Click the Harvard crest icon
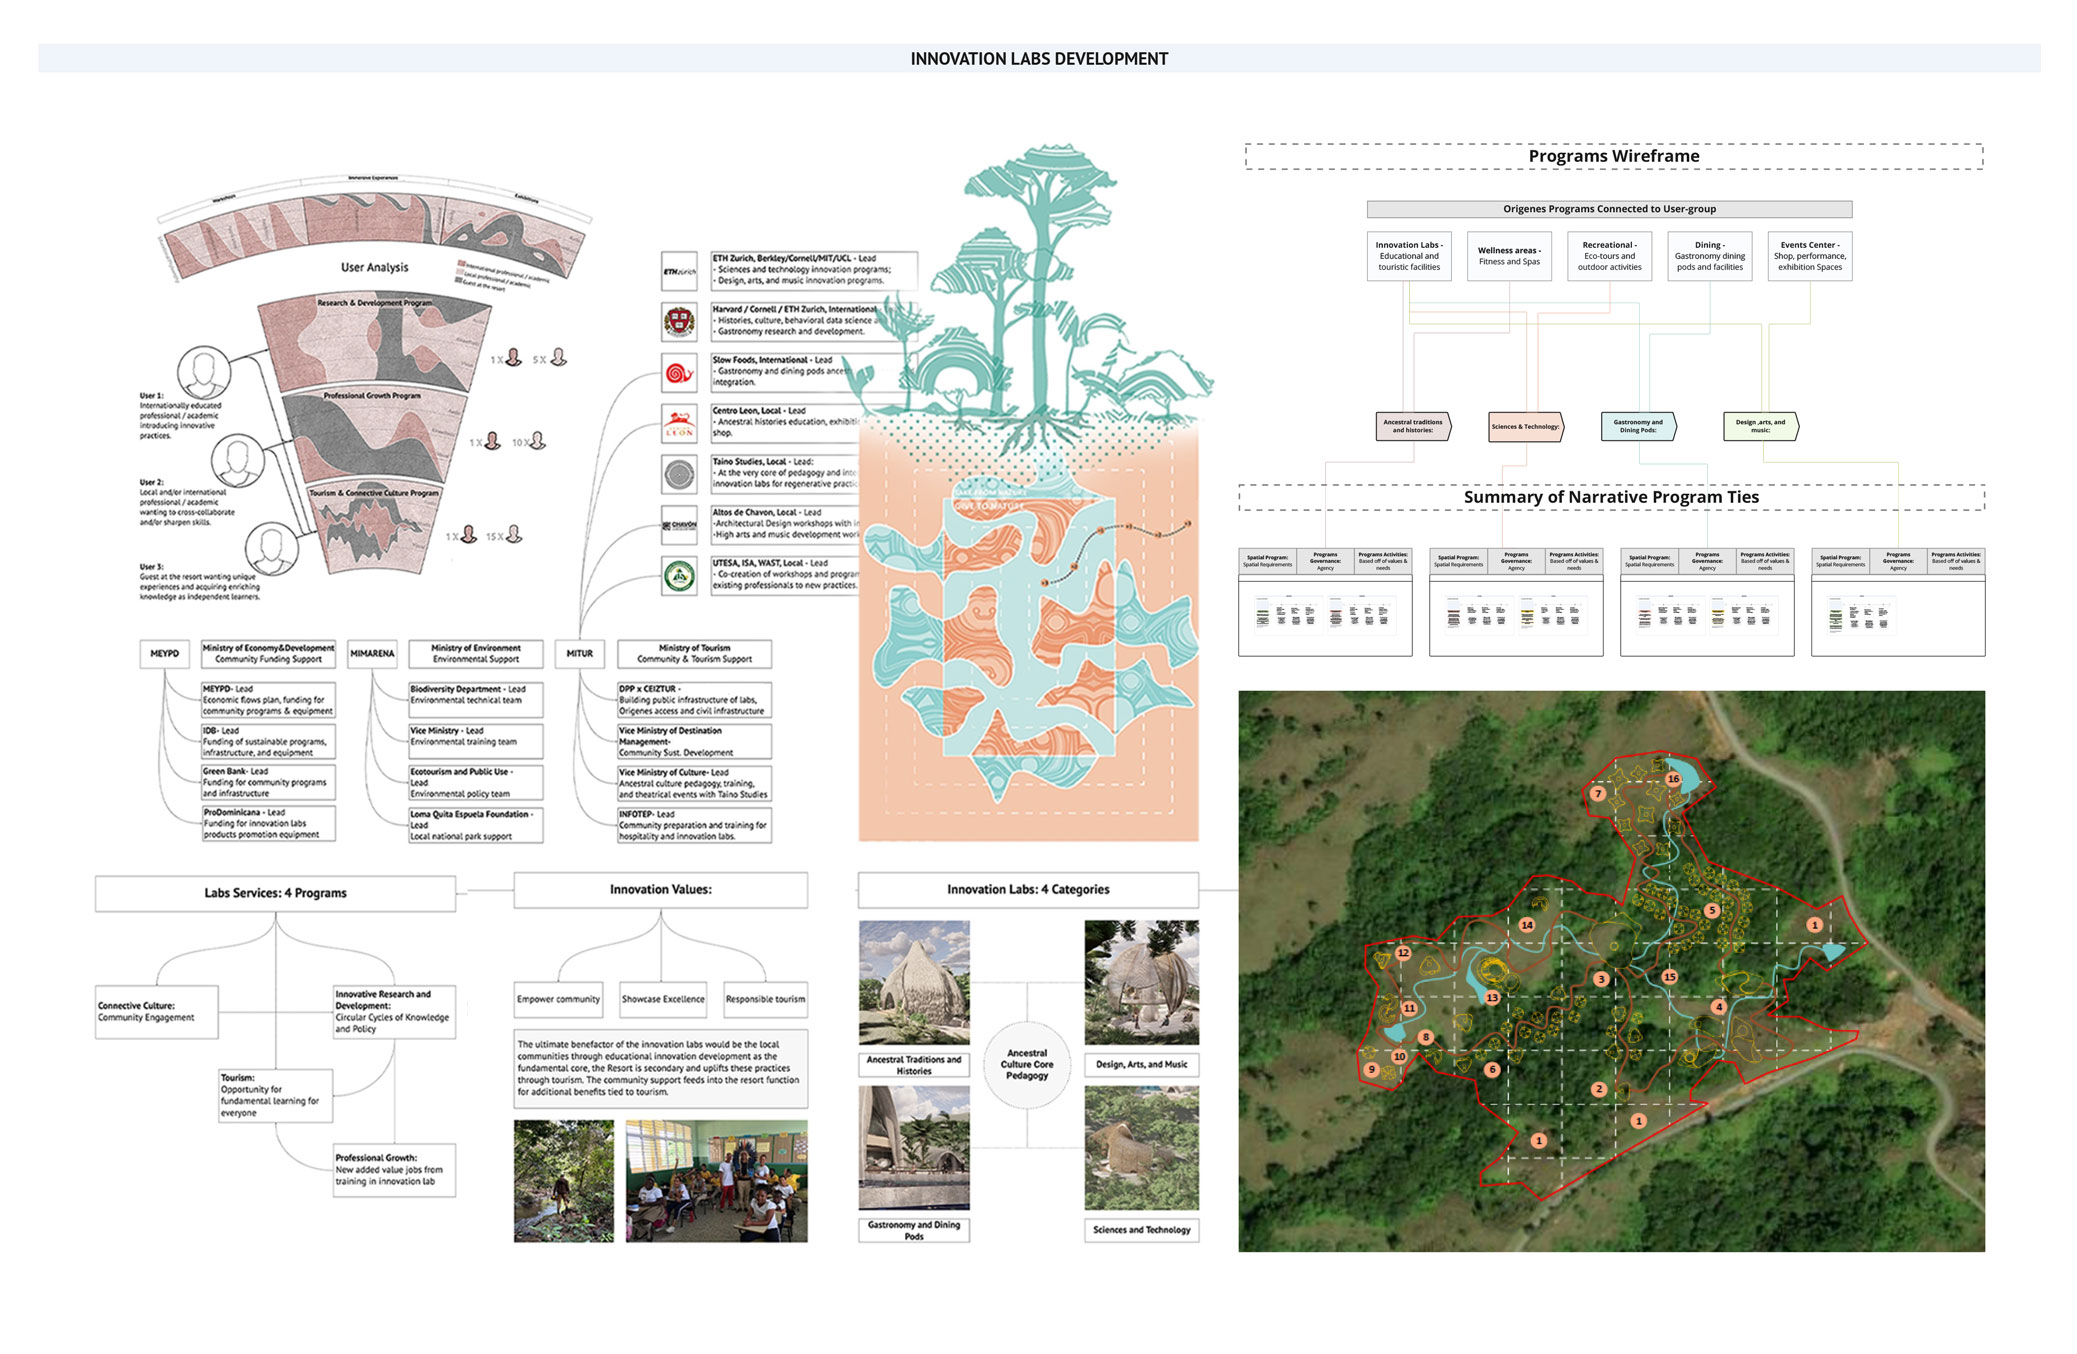Screen dimensions: 2077x1354 (680, 323)
